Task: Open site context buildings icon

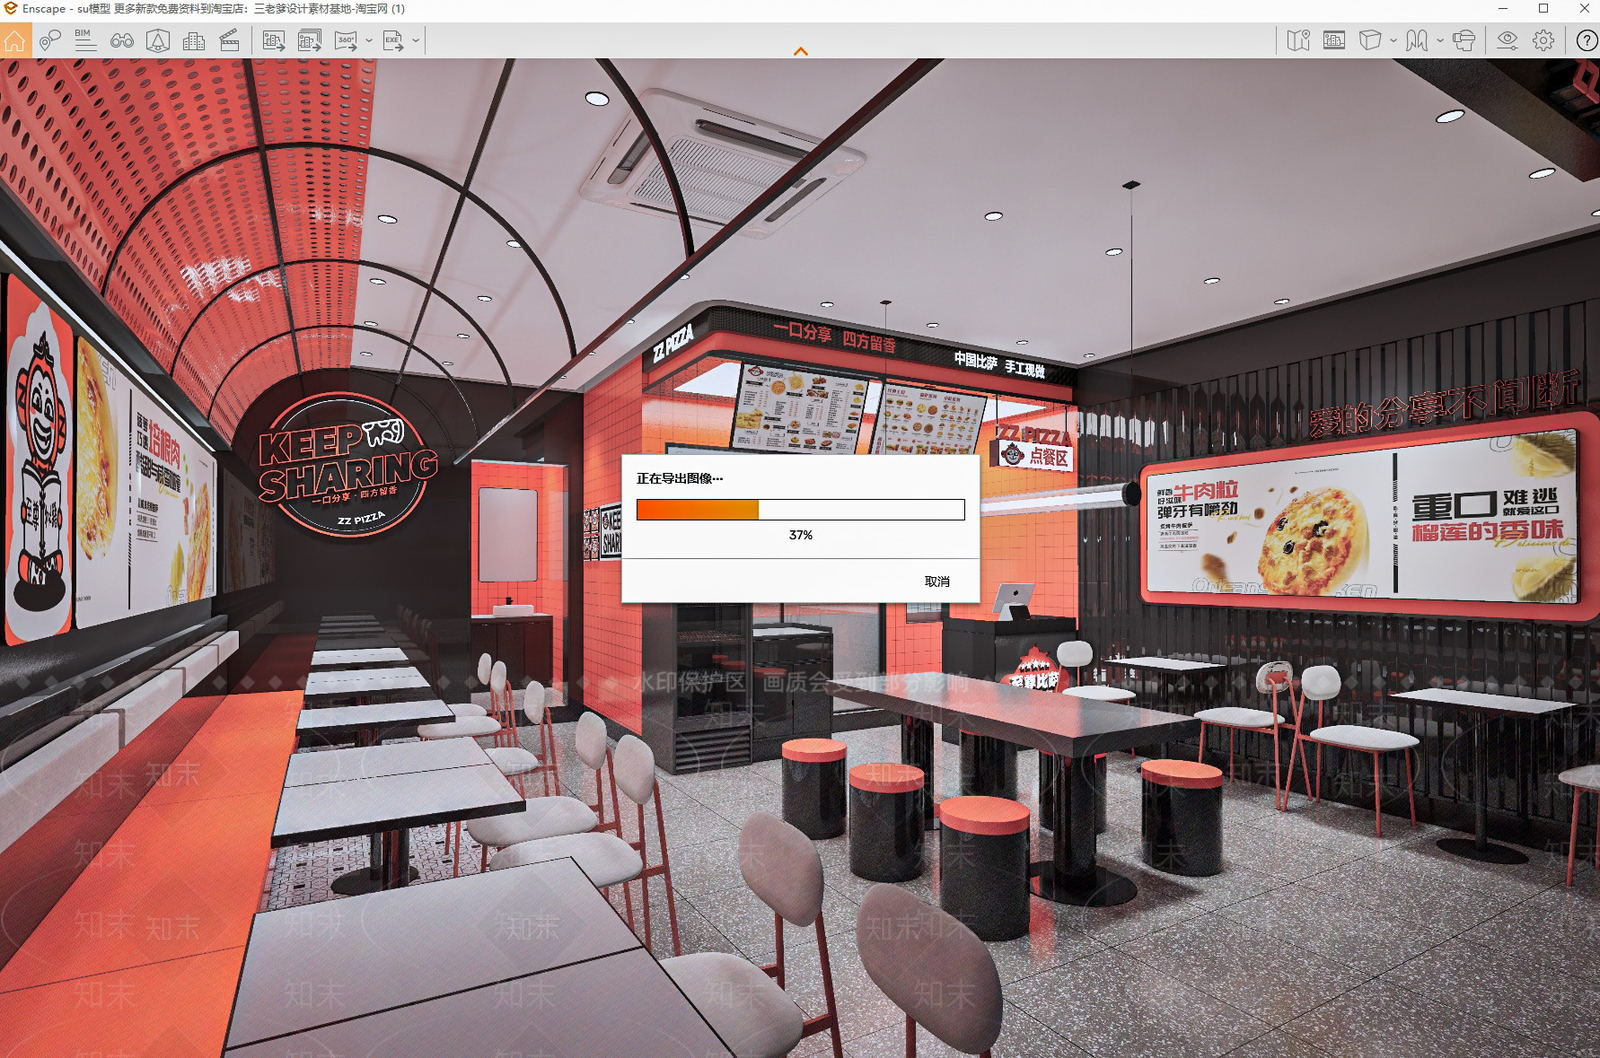Action: click(194, 41)
